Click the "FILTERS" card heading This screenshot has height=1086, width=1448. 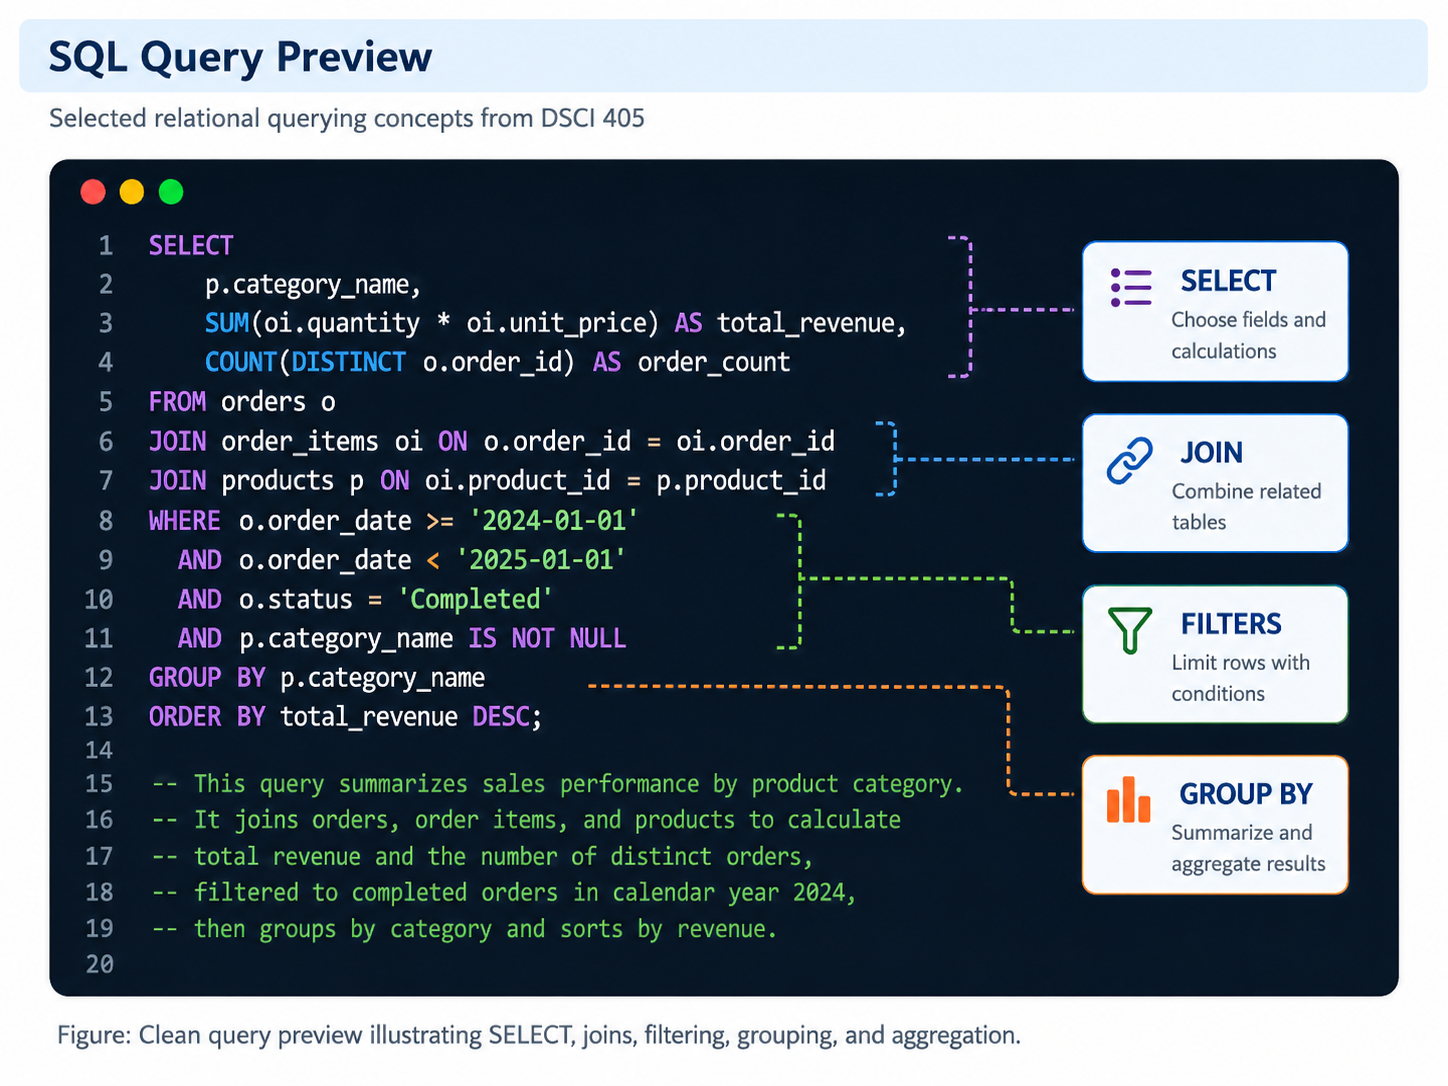(1231, 624)
